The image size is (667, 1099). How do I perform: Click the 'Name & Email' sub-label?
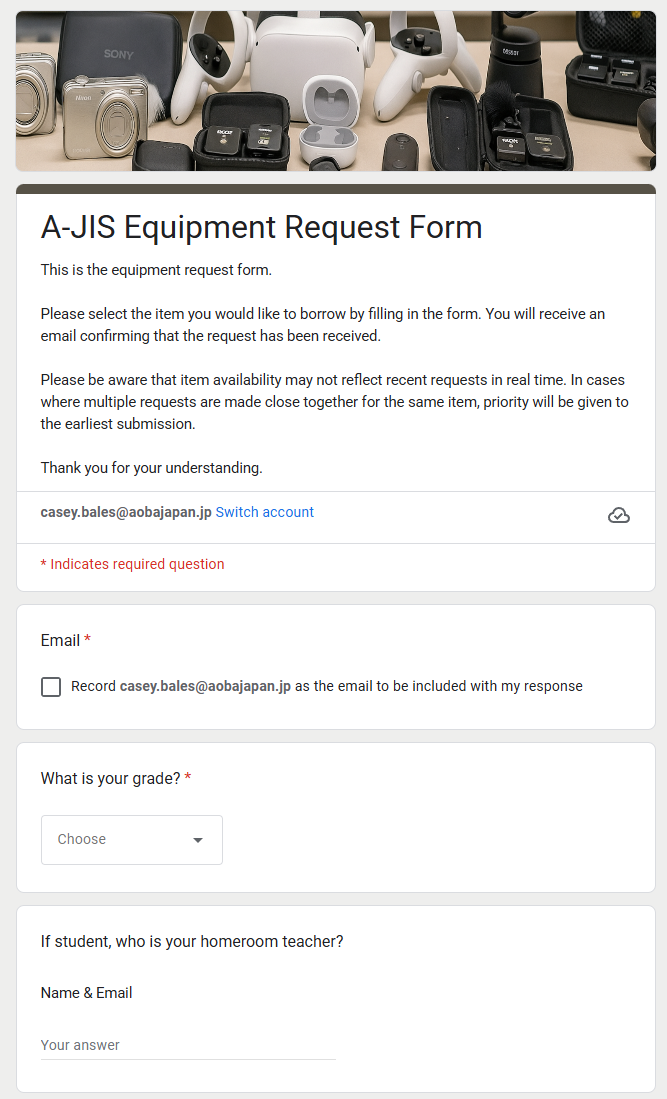point(86,993)
